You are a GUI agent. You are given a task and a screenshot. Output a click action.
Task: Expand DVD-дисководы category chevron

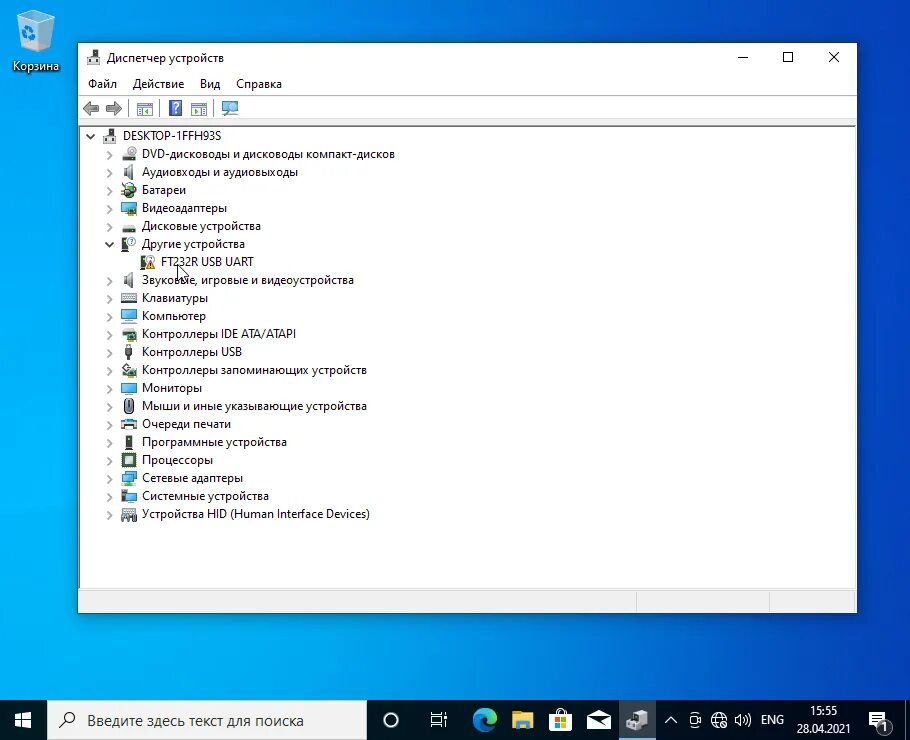(109, 154)
